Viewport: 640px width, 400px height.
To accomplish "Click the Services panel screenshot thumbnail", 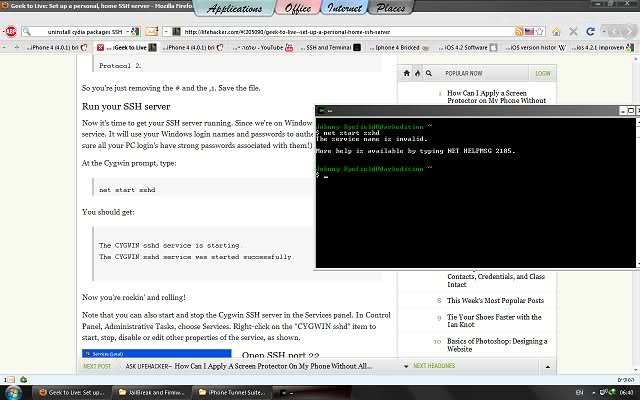I will pos(156,353).
